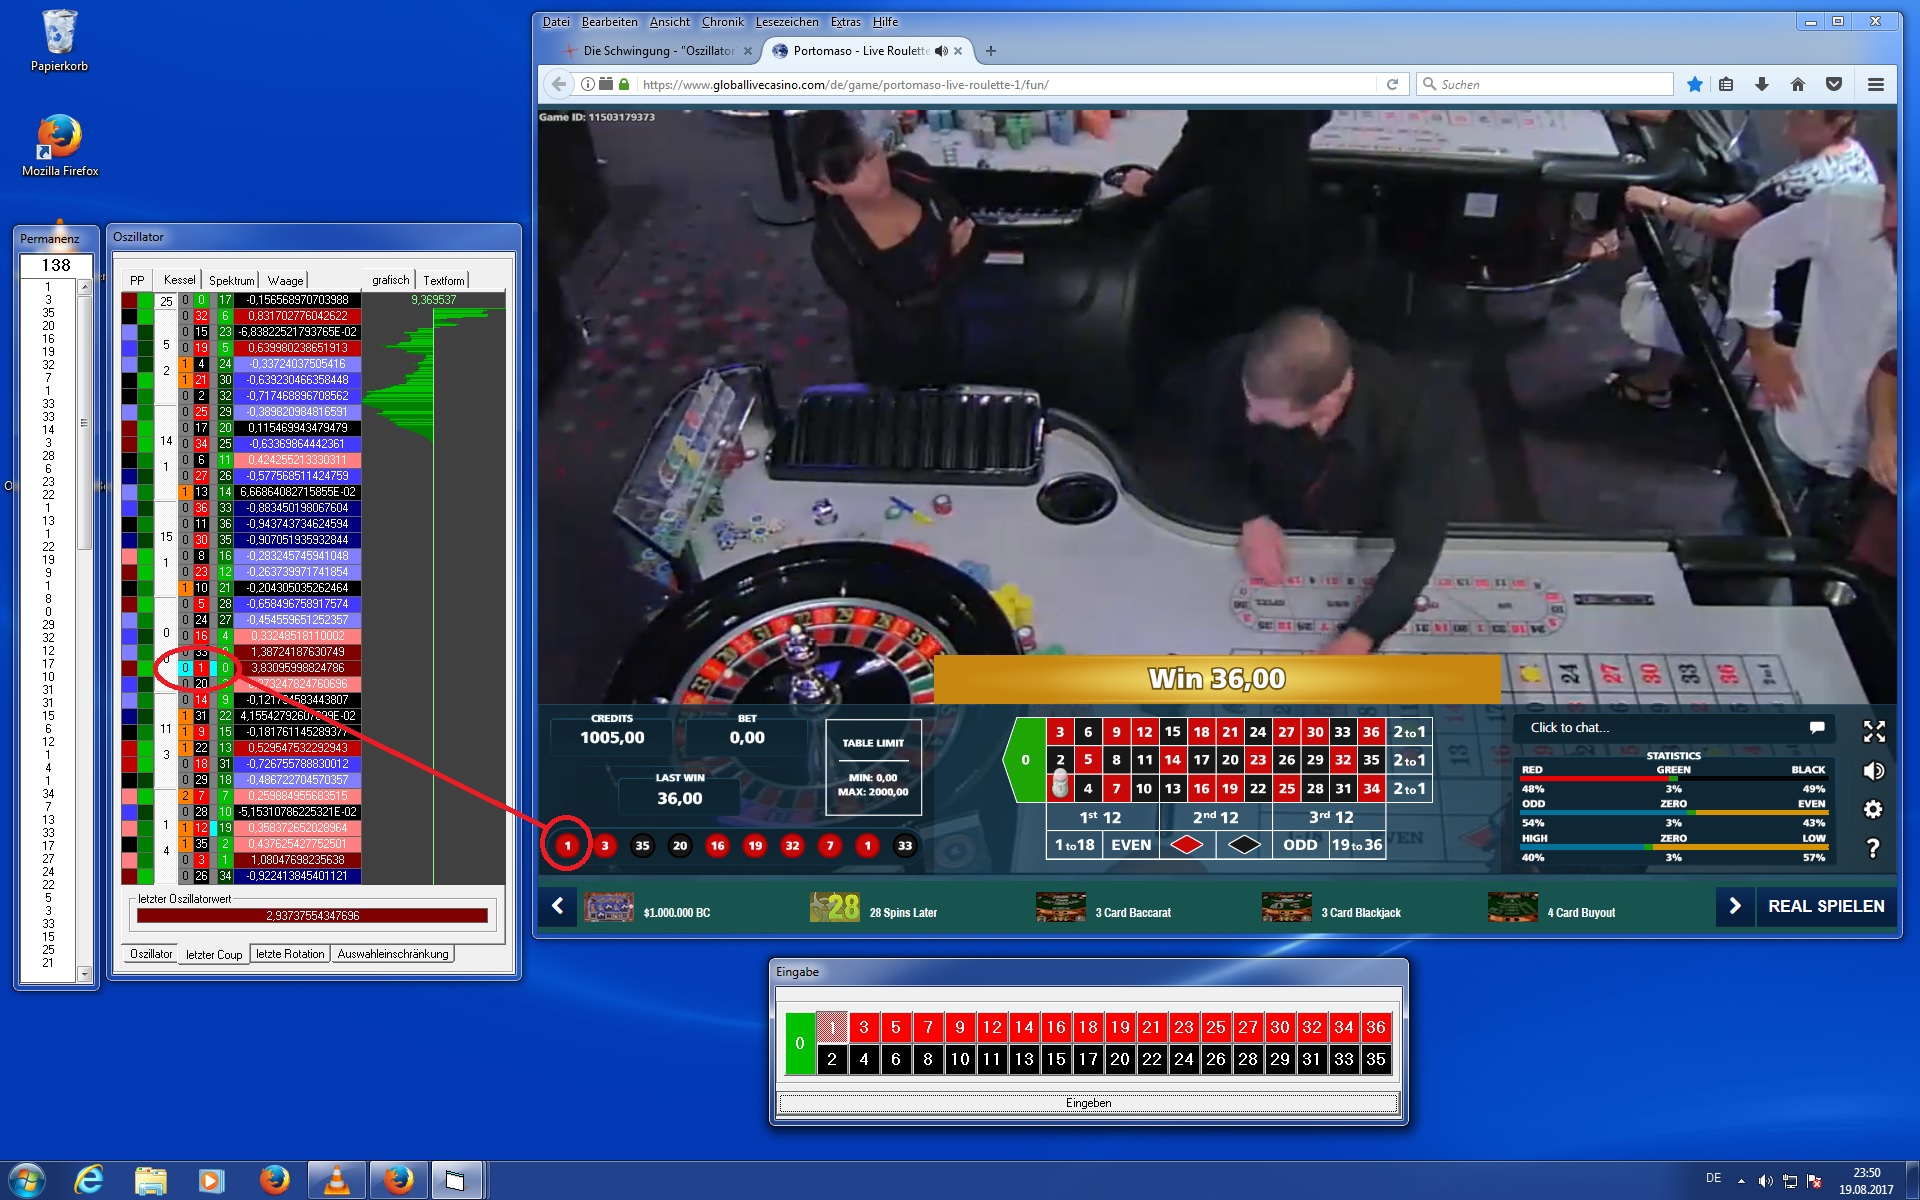Open the Firefox hamburger menu
Viewport: 1920px width, 1200px height.
(x=1876, y=85)
